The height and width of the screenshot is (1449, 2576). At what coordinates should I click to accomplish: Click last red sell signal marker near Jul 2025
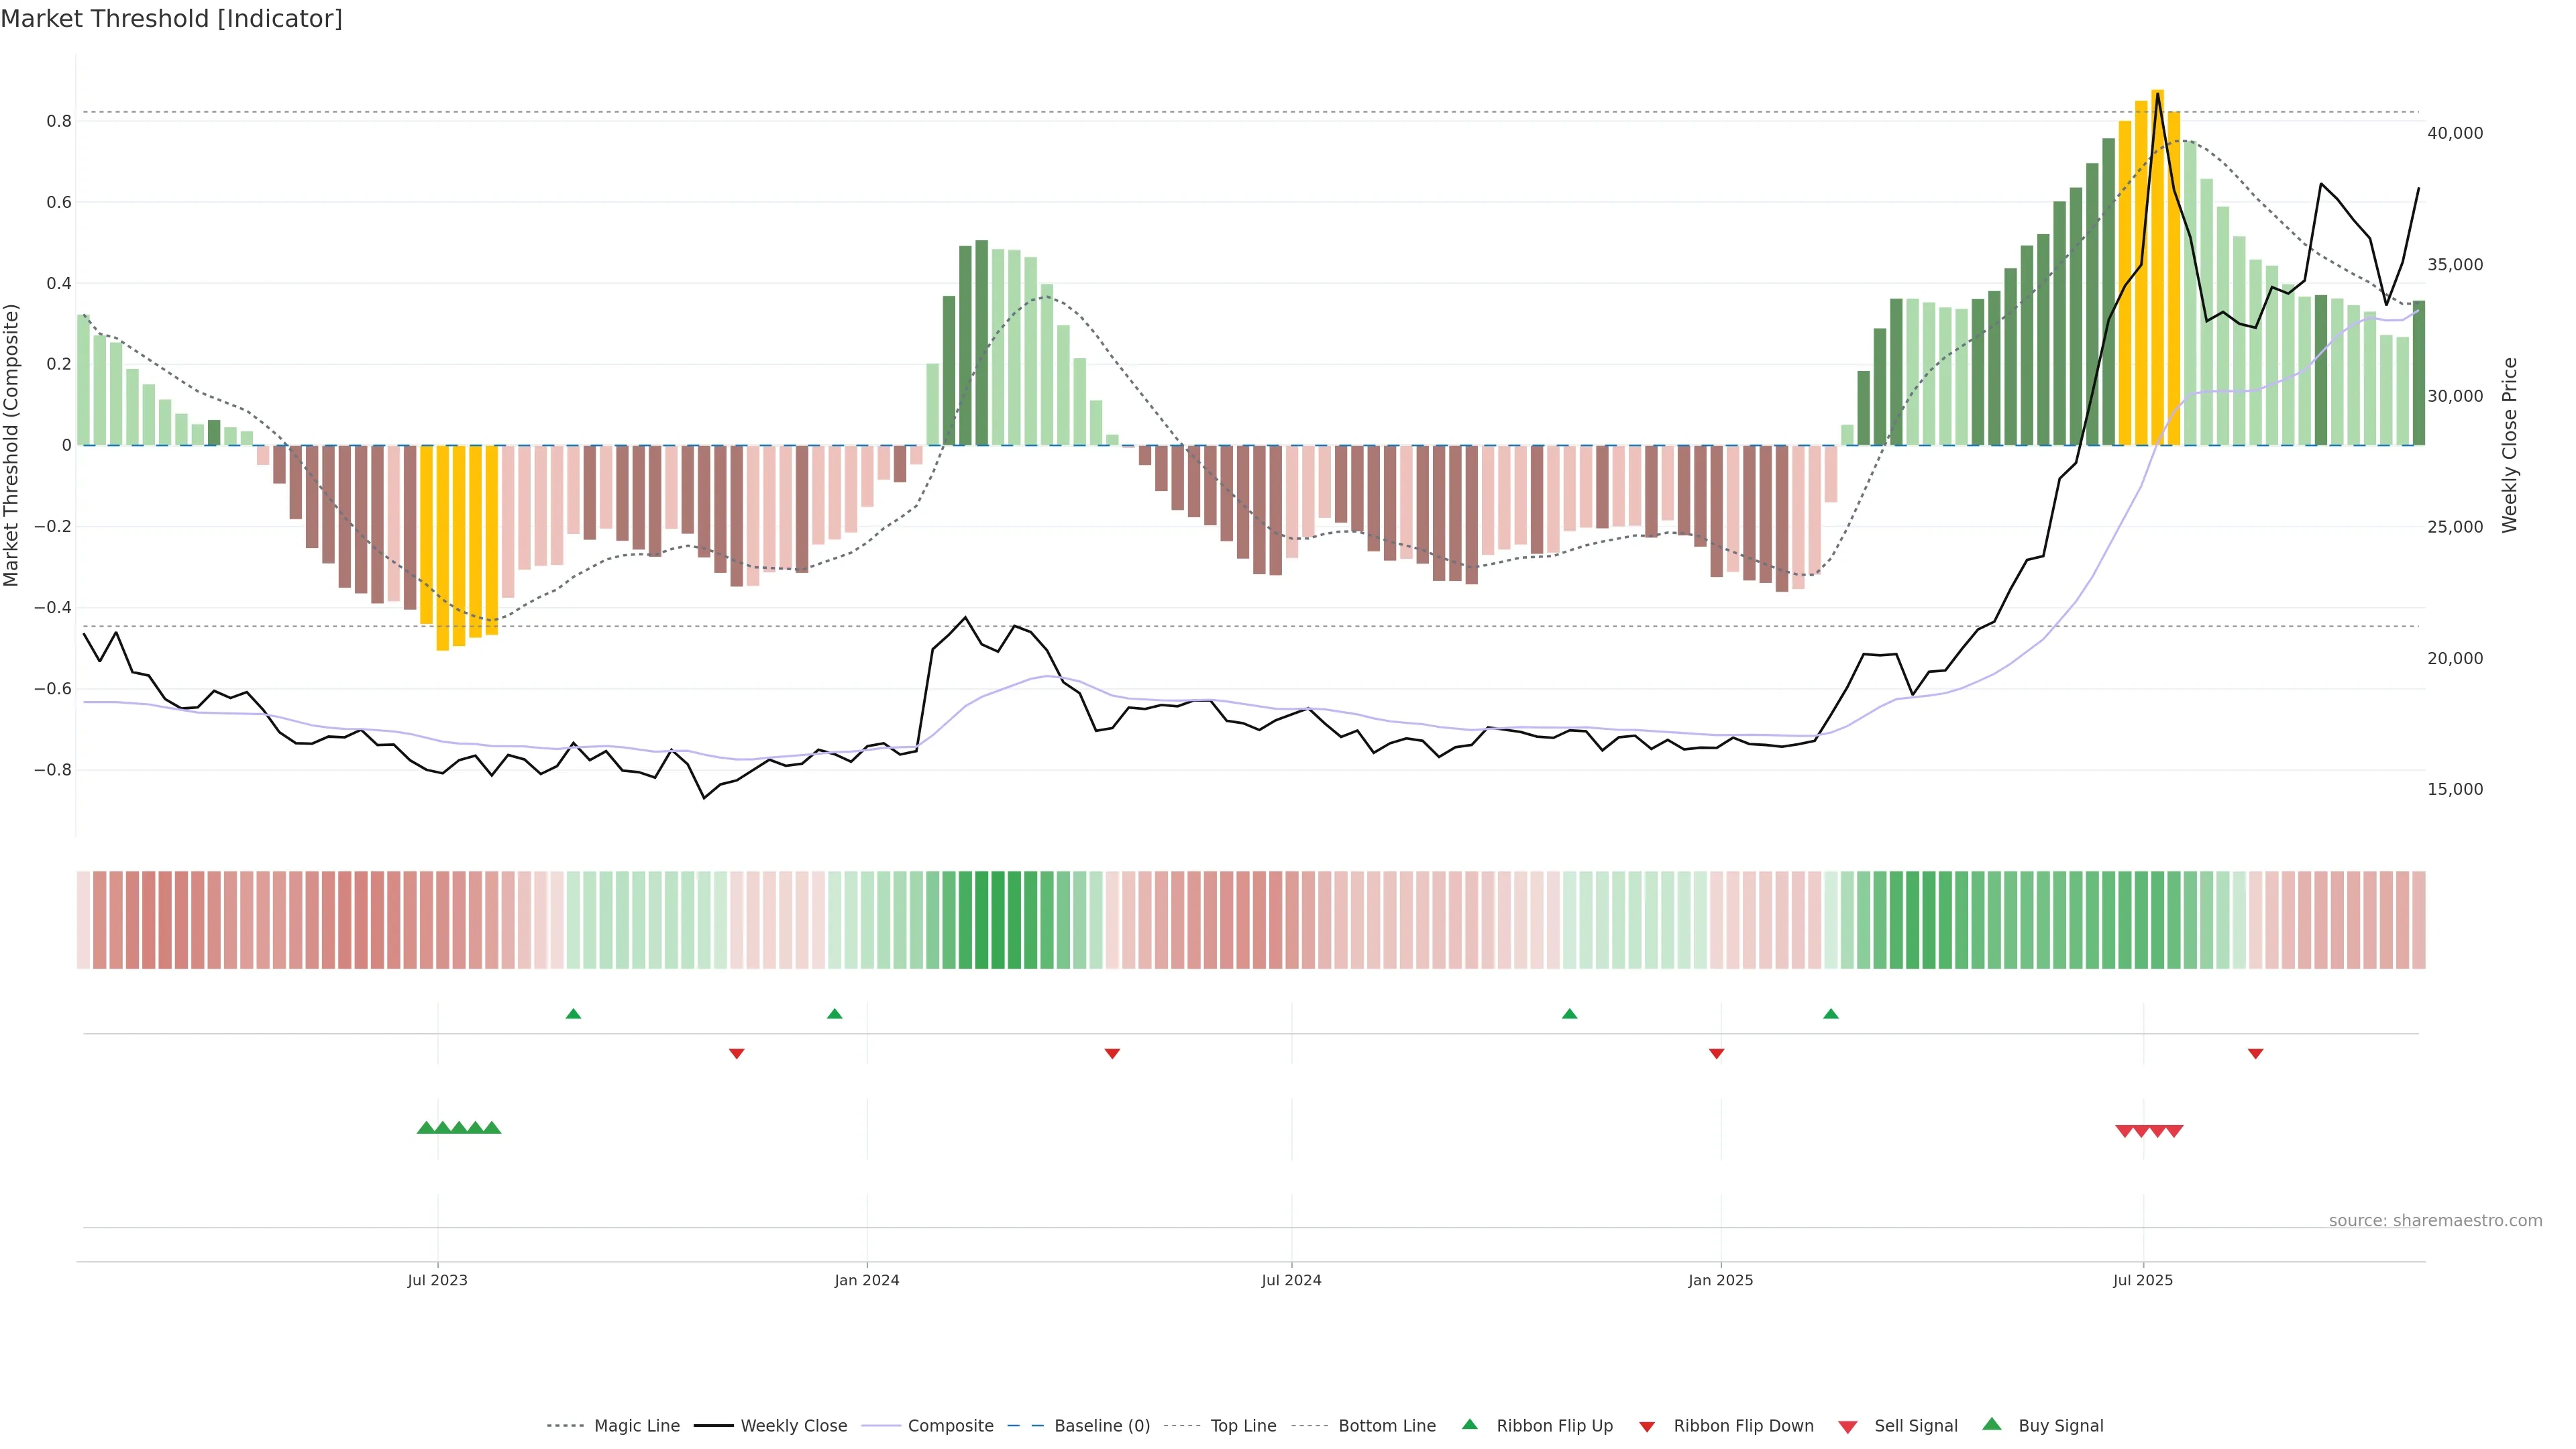pyautogui.click(x=2174, y=1131)
